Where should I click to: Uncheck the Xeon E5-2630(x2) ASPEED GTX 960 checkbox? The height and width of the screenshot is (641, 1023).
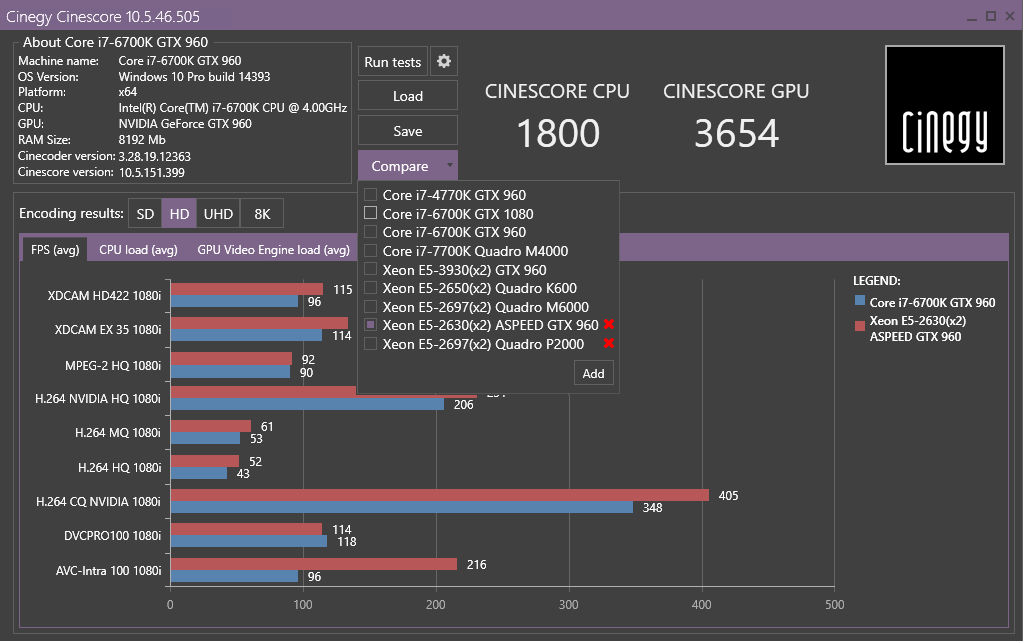(371, 325)
